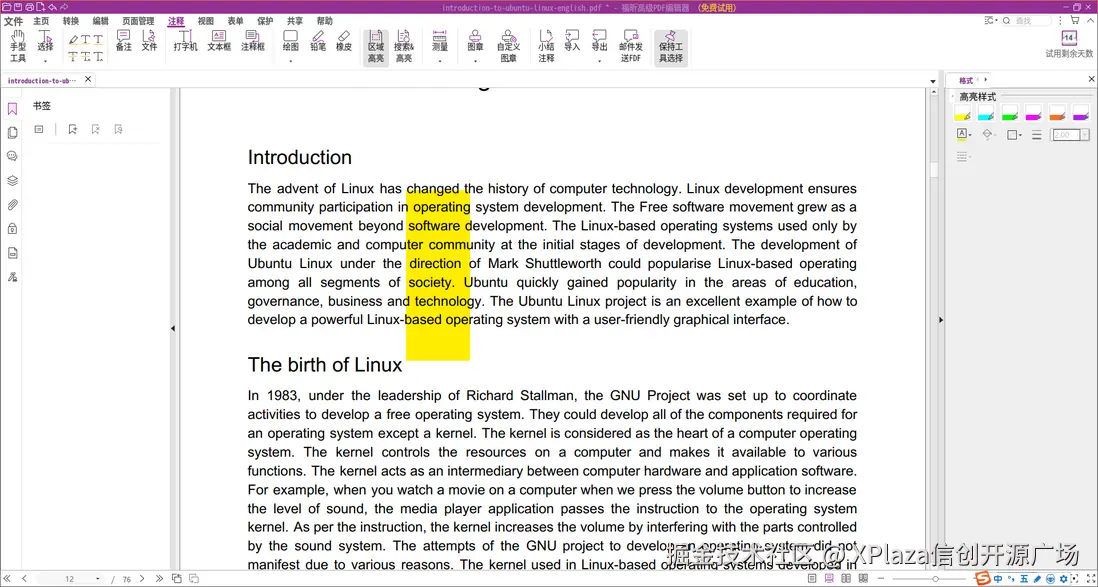Open the Stamp (图章) tool

tap(475, 41)
